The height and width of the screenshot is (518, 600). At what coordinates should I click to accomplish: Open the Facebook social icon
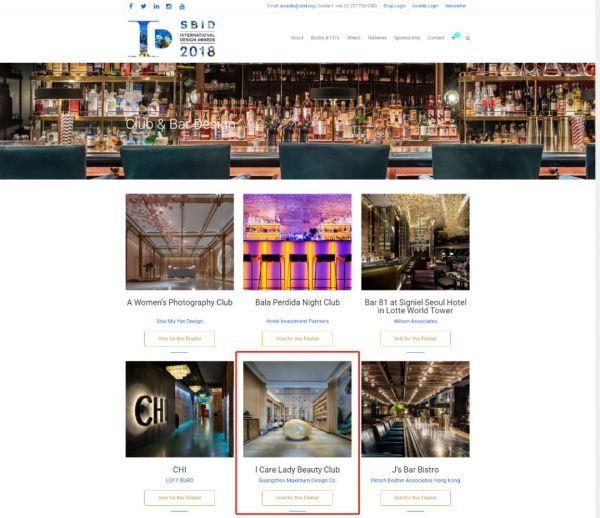[131, 6]
